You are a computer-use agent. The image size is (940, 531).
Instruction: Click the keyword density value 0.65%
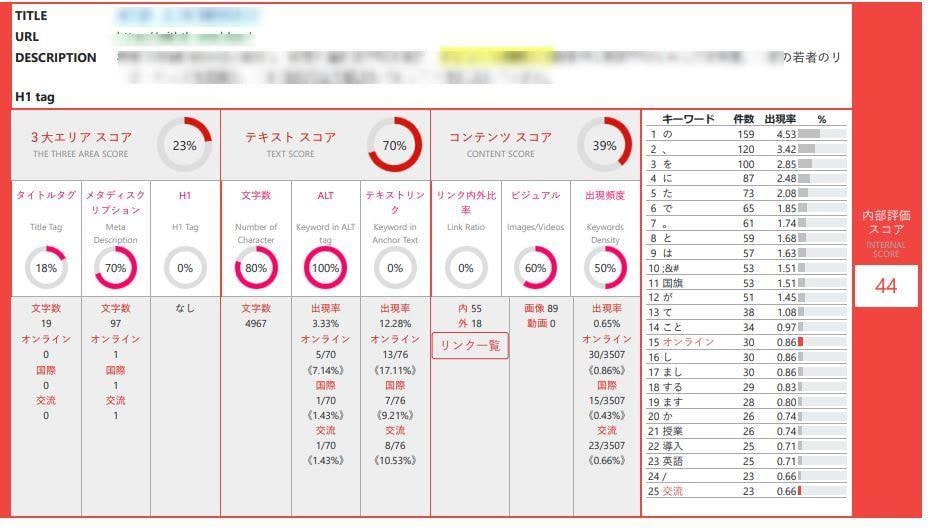tap(607, 324)
